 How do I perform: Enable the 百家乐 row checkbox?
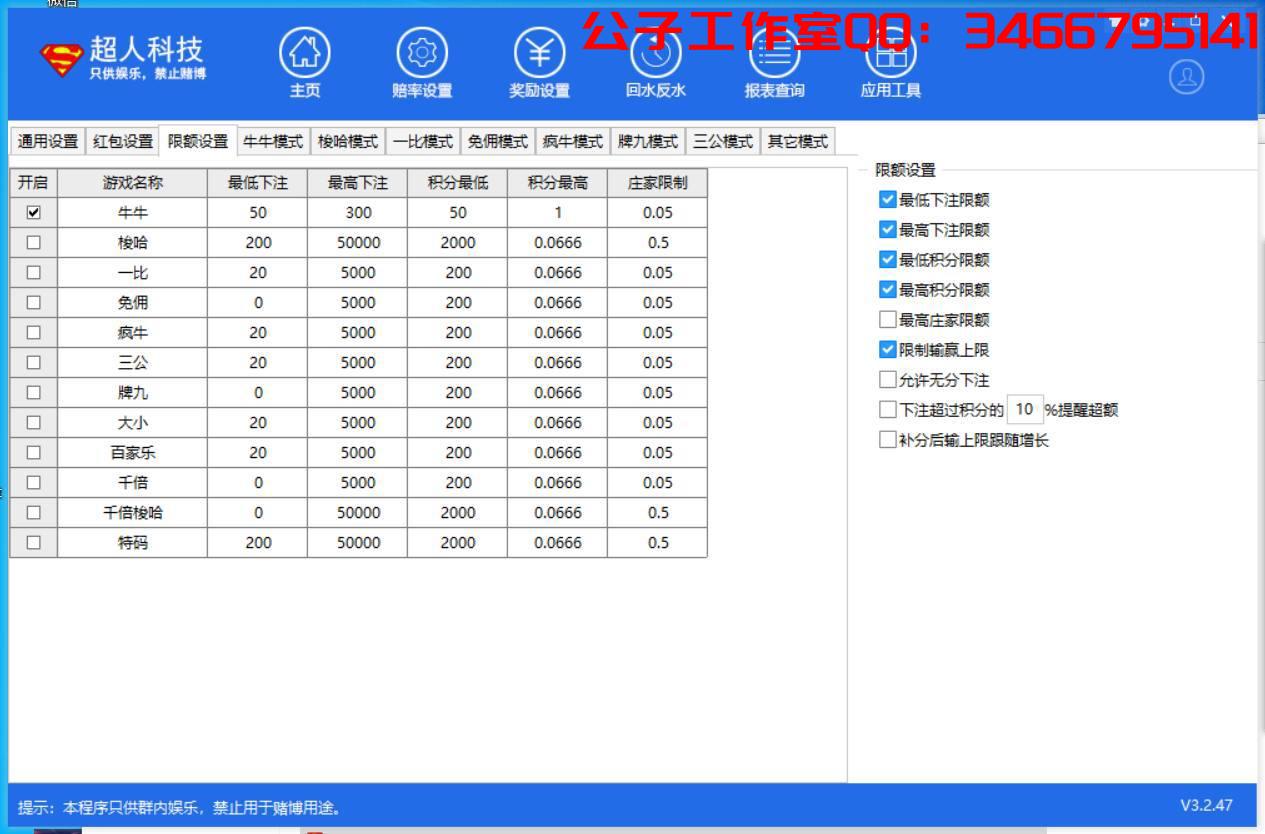point(34,452)
